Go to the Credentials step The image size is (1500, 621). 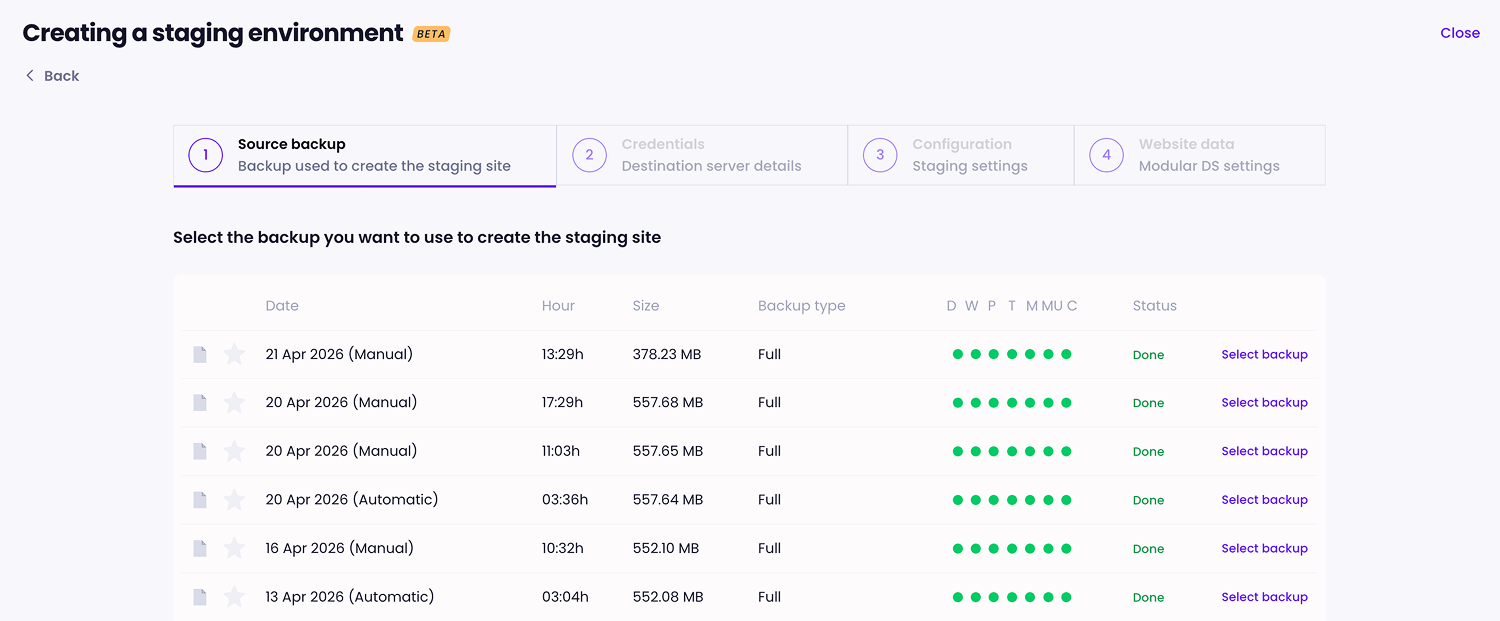click(702, 155)
